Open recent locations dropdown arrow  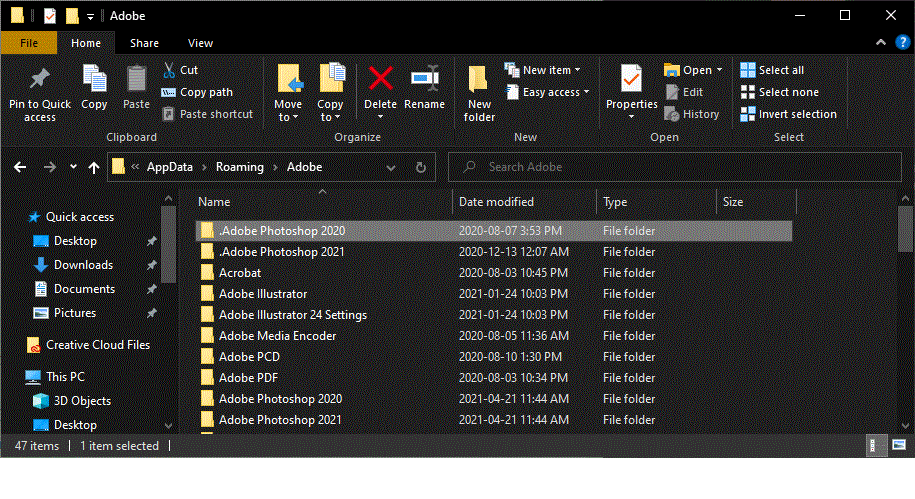tap(73, 167)
